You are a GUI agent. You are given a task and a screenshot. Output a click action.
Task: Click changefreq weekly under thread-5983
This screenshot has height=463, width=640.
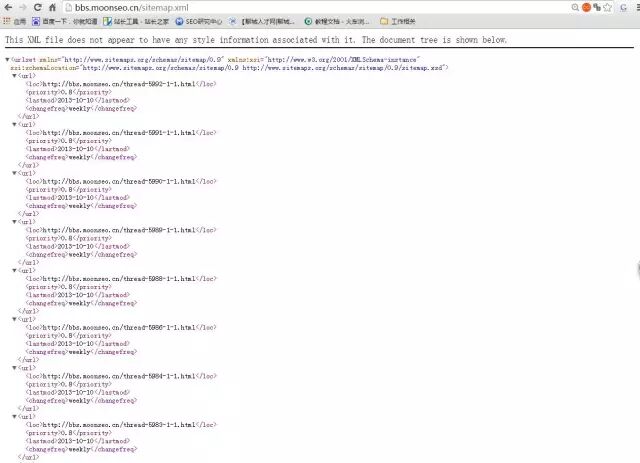[81, 449]
